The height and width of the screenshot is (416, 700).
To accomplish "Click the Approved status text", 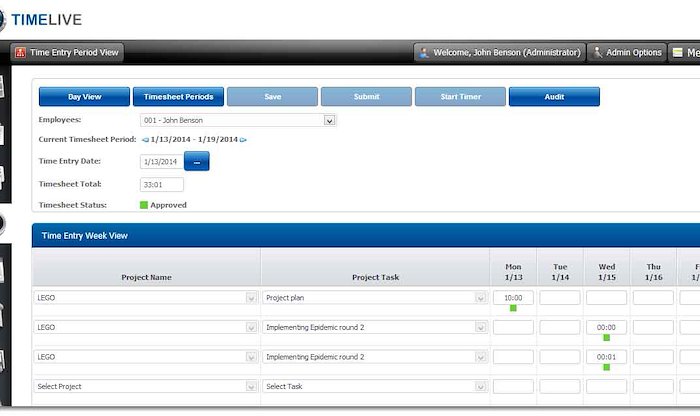I will (168, 205).
